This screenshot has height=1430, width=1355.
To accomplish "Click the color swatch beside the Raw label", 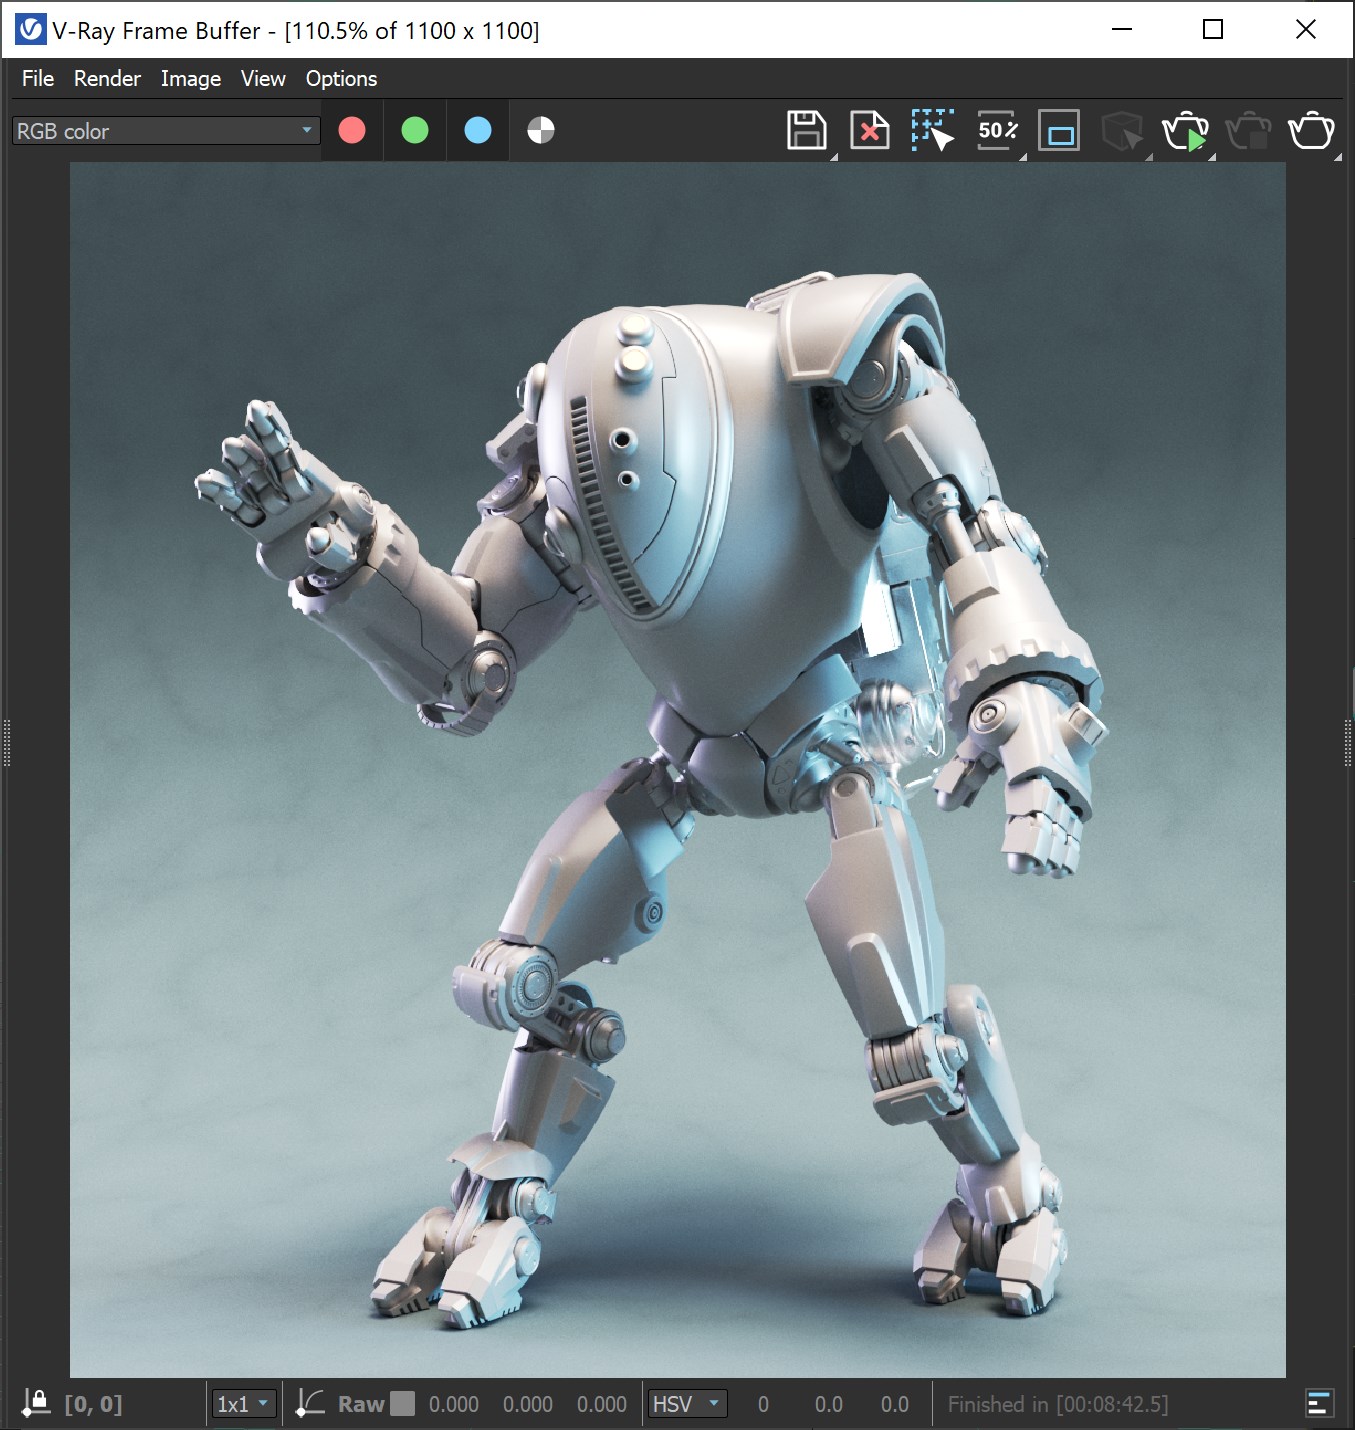I will (x=403, y=1403).
